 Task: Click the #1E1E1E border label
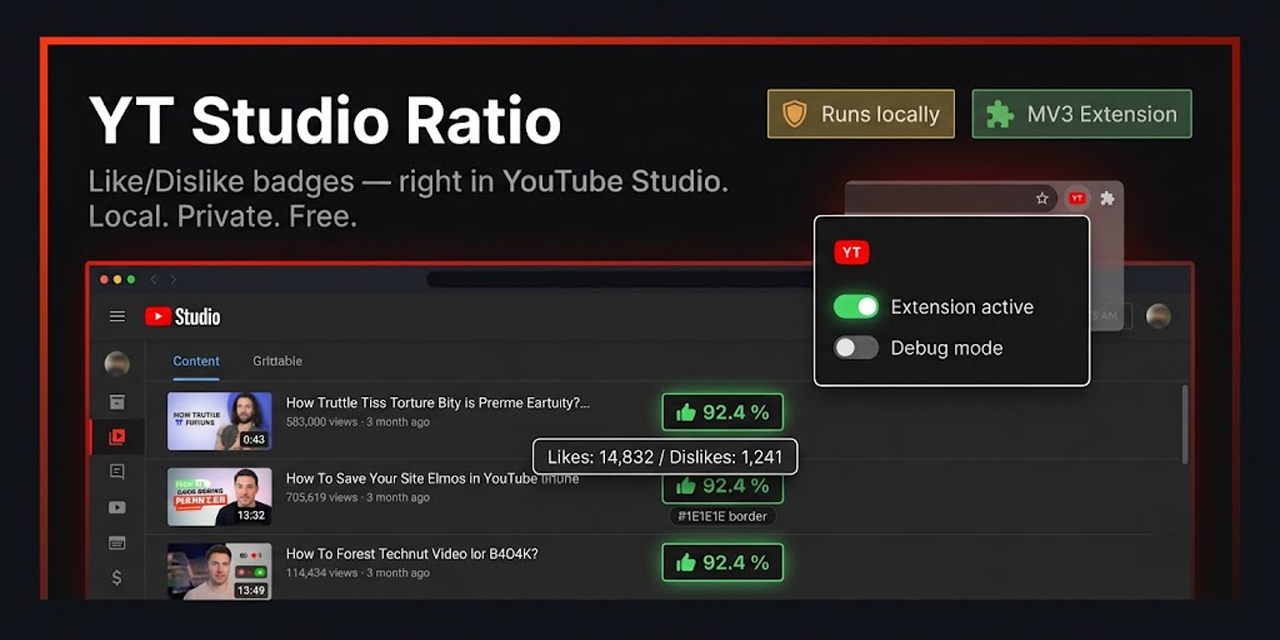[722, 516]
